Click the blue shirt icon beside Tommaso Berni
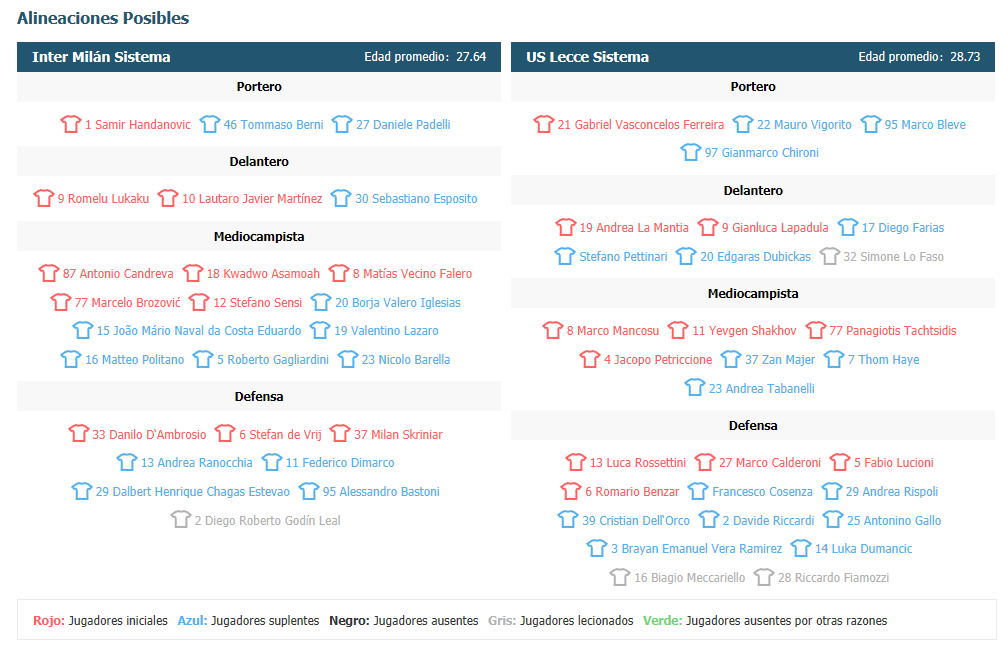Screen dimensions: 1007x652 click(x=209, y=124)
